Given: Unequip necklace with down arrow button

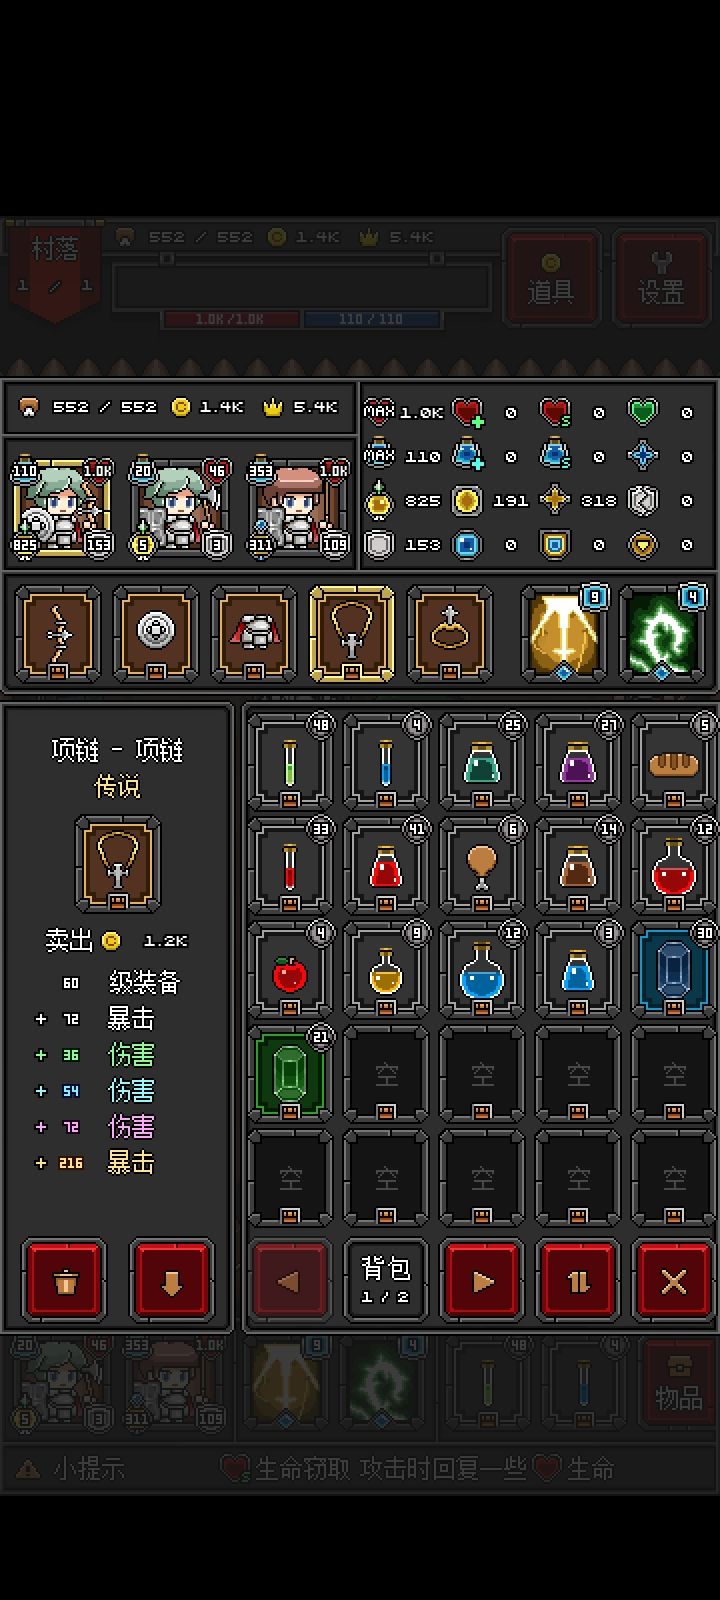Looking at the screenshot, I should click(x=171, y=1281).
